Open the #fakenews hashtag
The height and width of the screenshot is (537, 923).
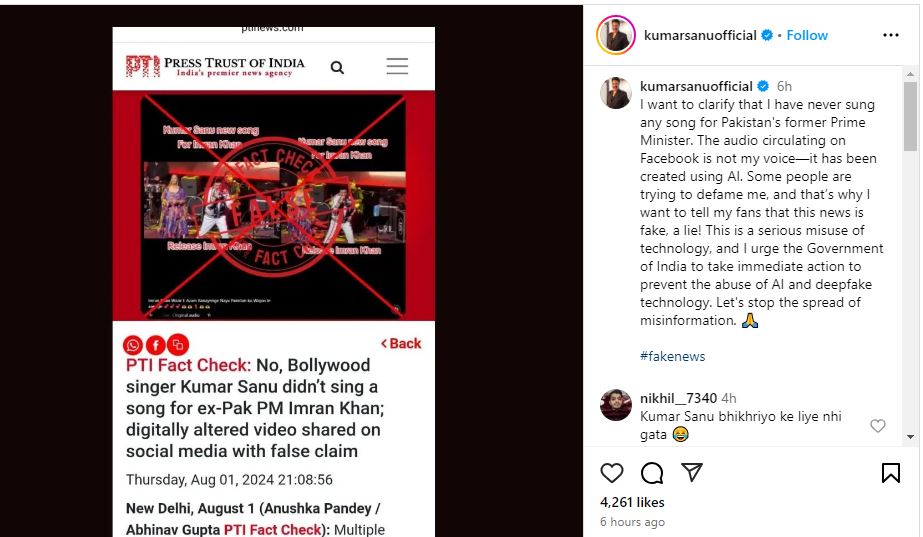click(672, 356)
